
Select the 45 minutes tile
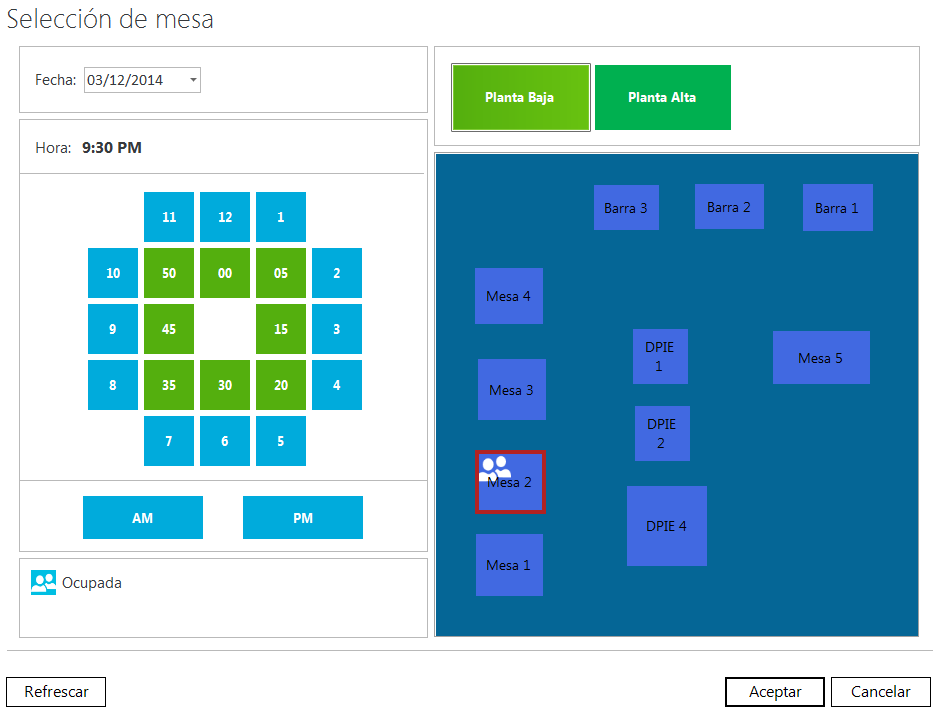pyautogui.click(x=169, y=329)
